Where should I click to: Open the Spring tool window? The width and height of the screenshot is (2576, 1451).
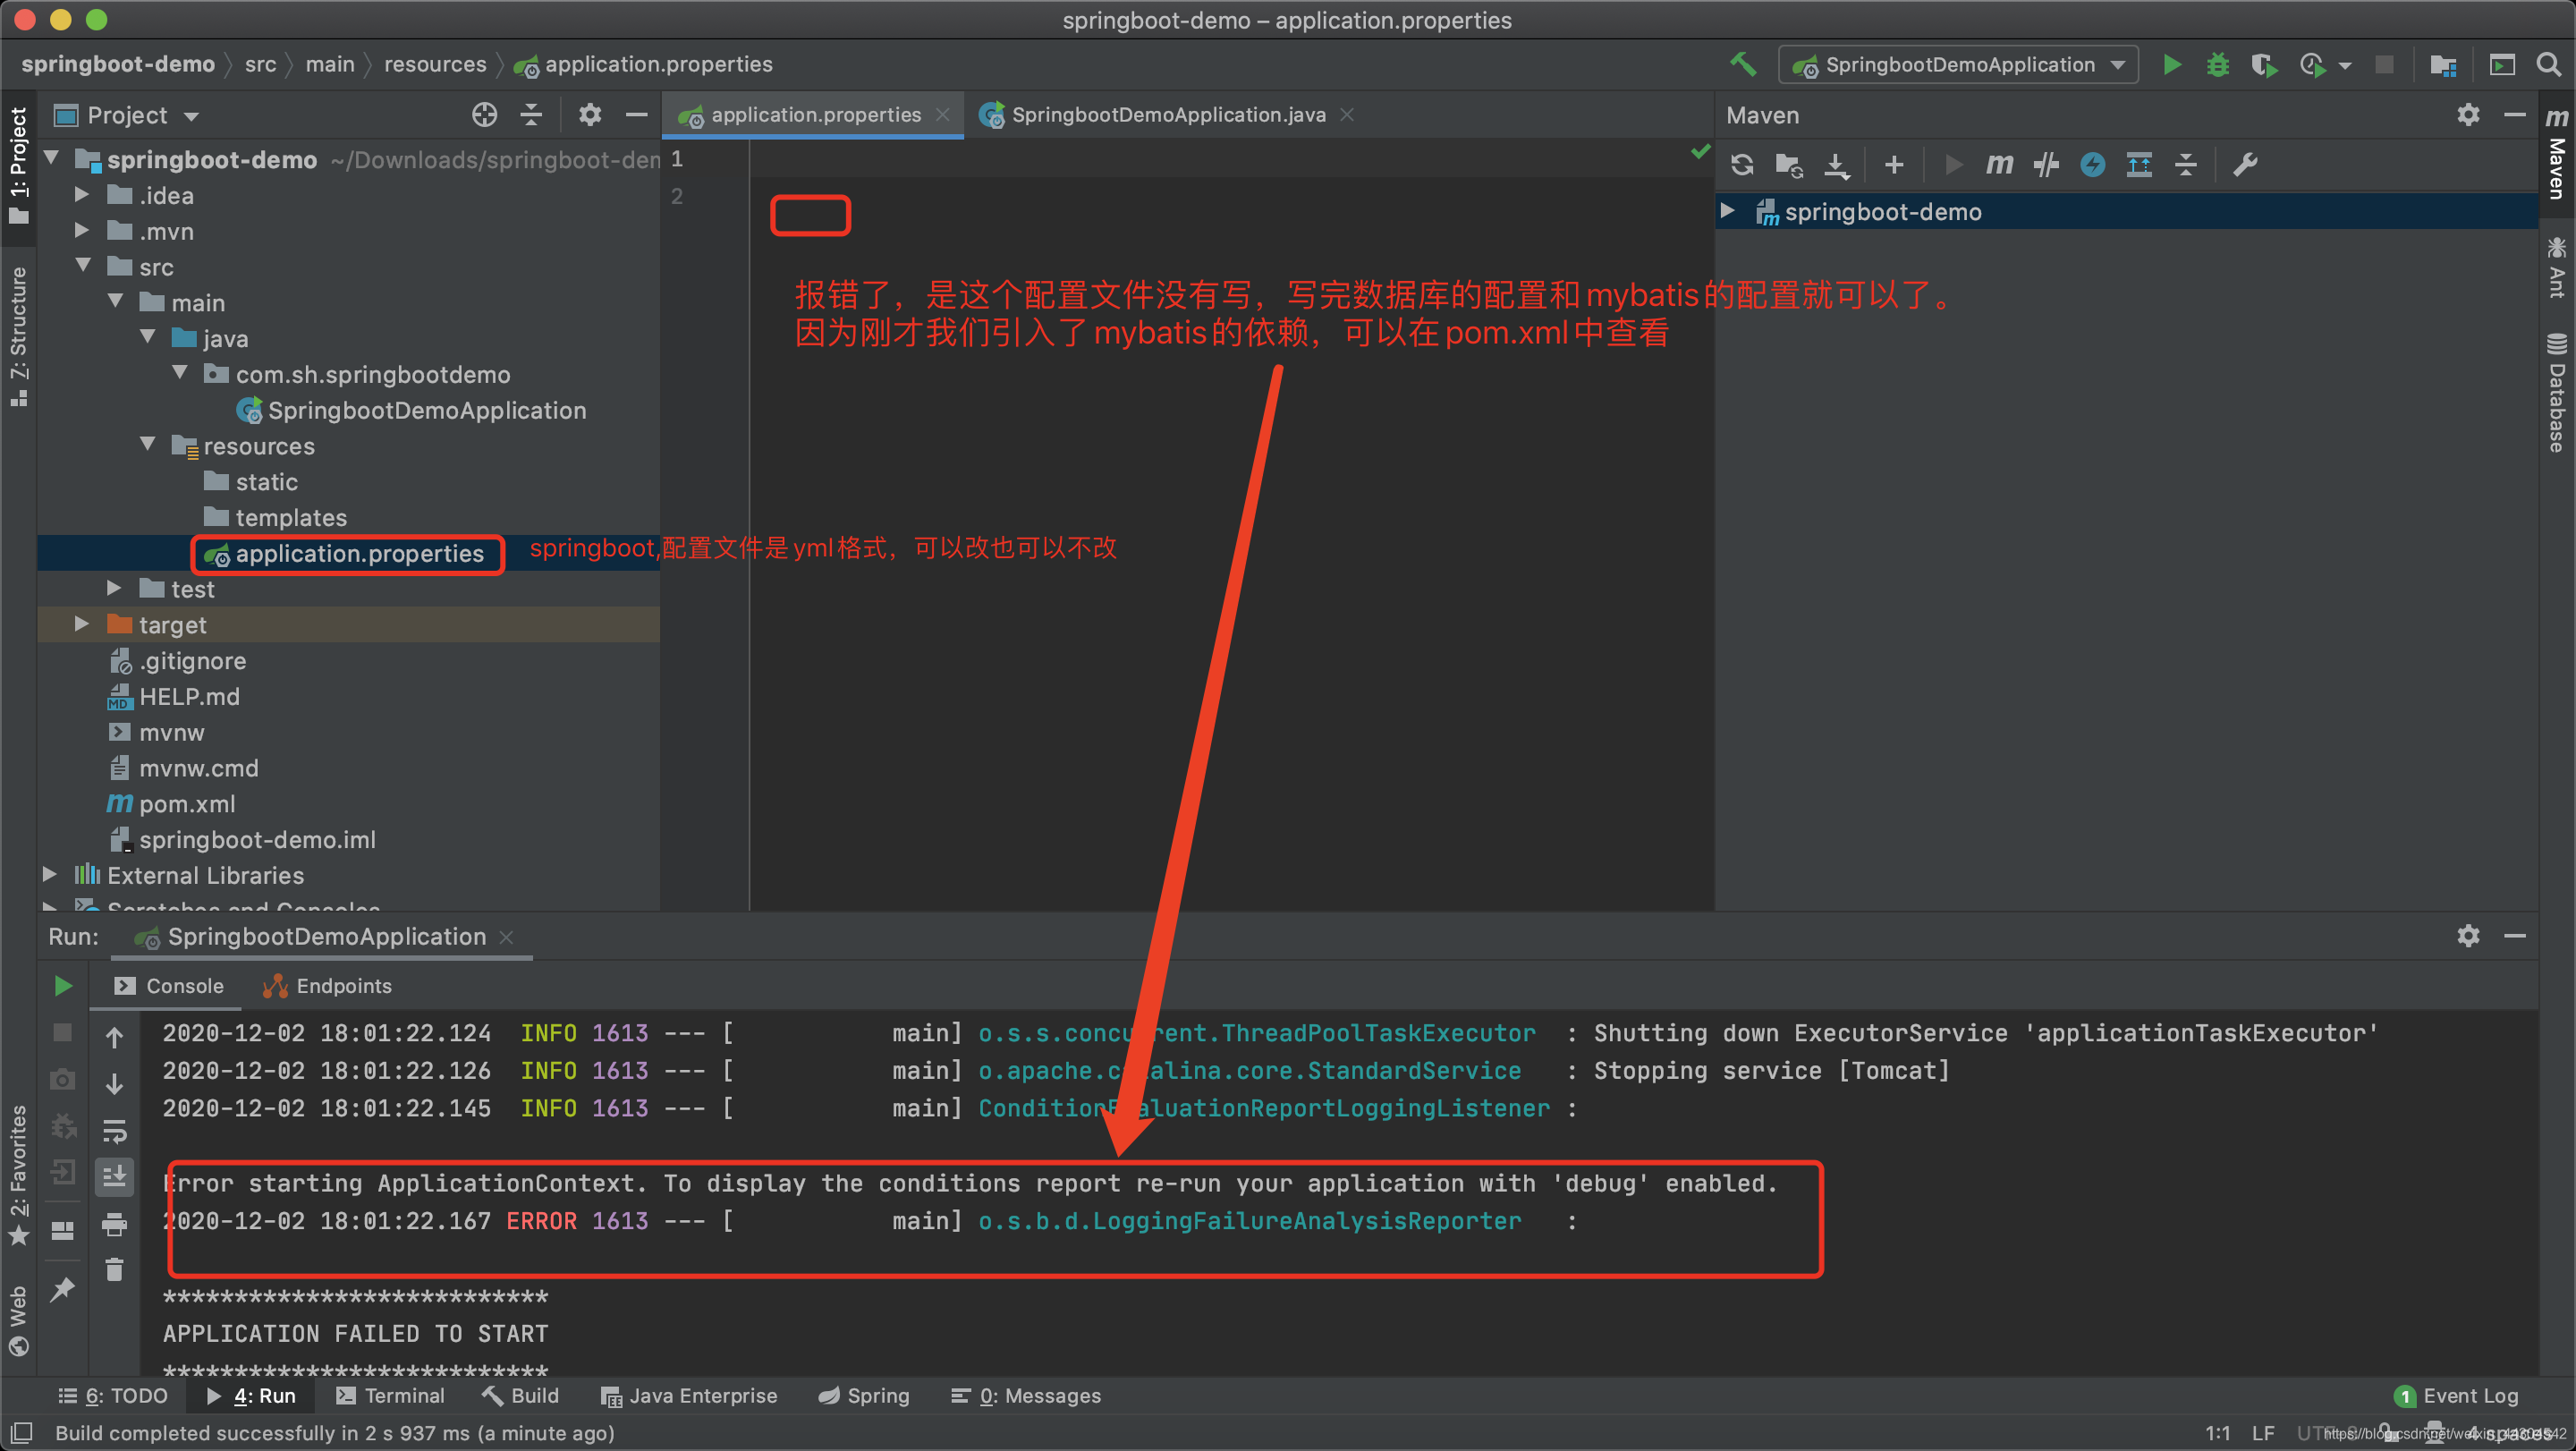click(864, 1396)
